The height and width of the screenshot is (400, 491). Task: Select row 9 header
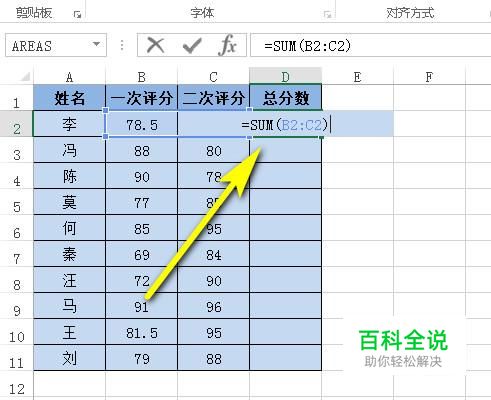pyautogui.click(x=17, y=306)
